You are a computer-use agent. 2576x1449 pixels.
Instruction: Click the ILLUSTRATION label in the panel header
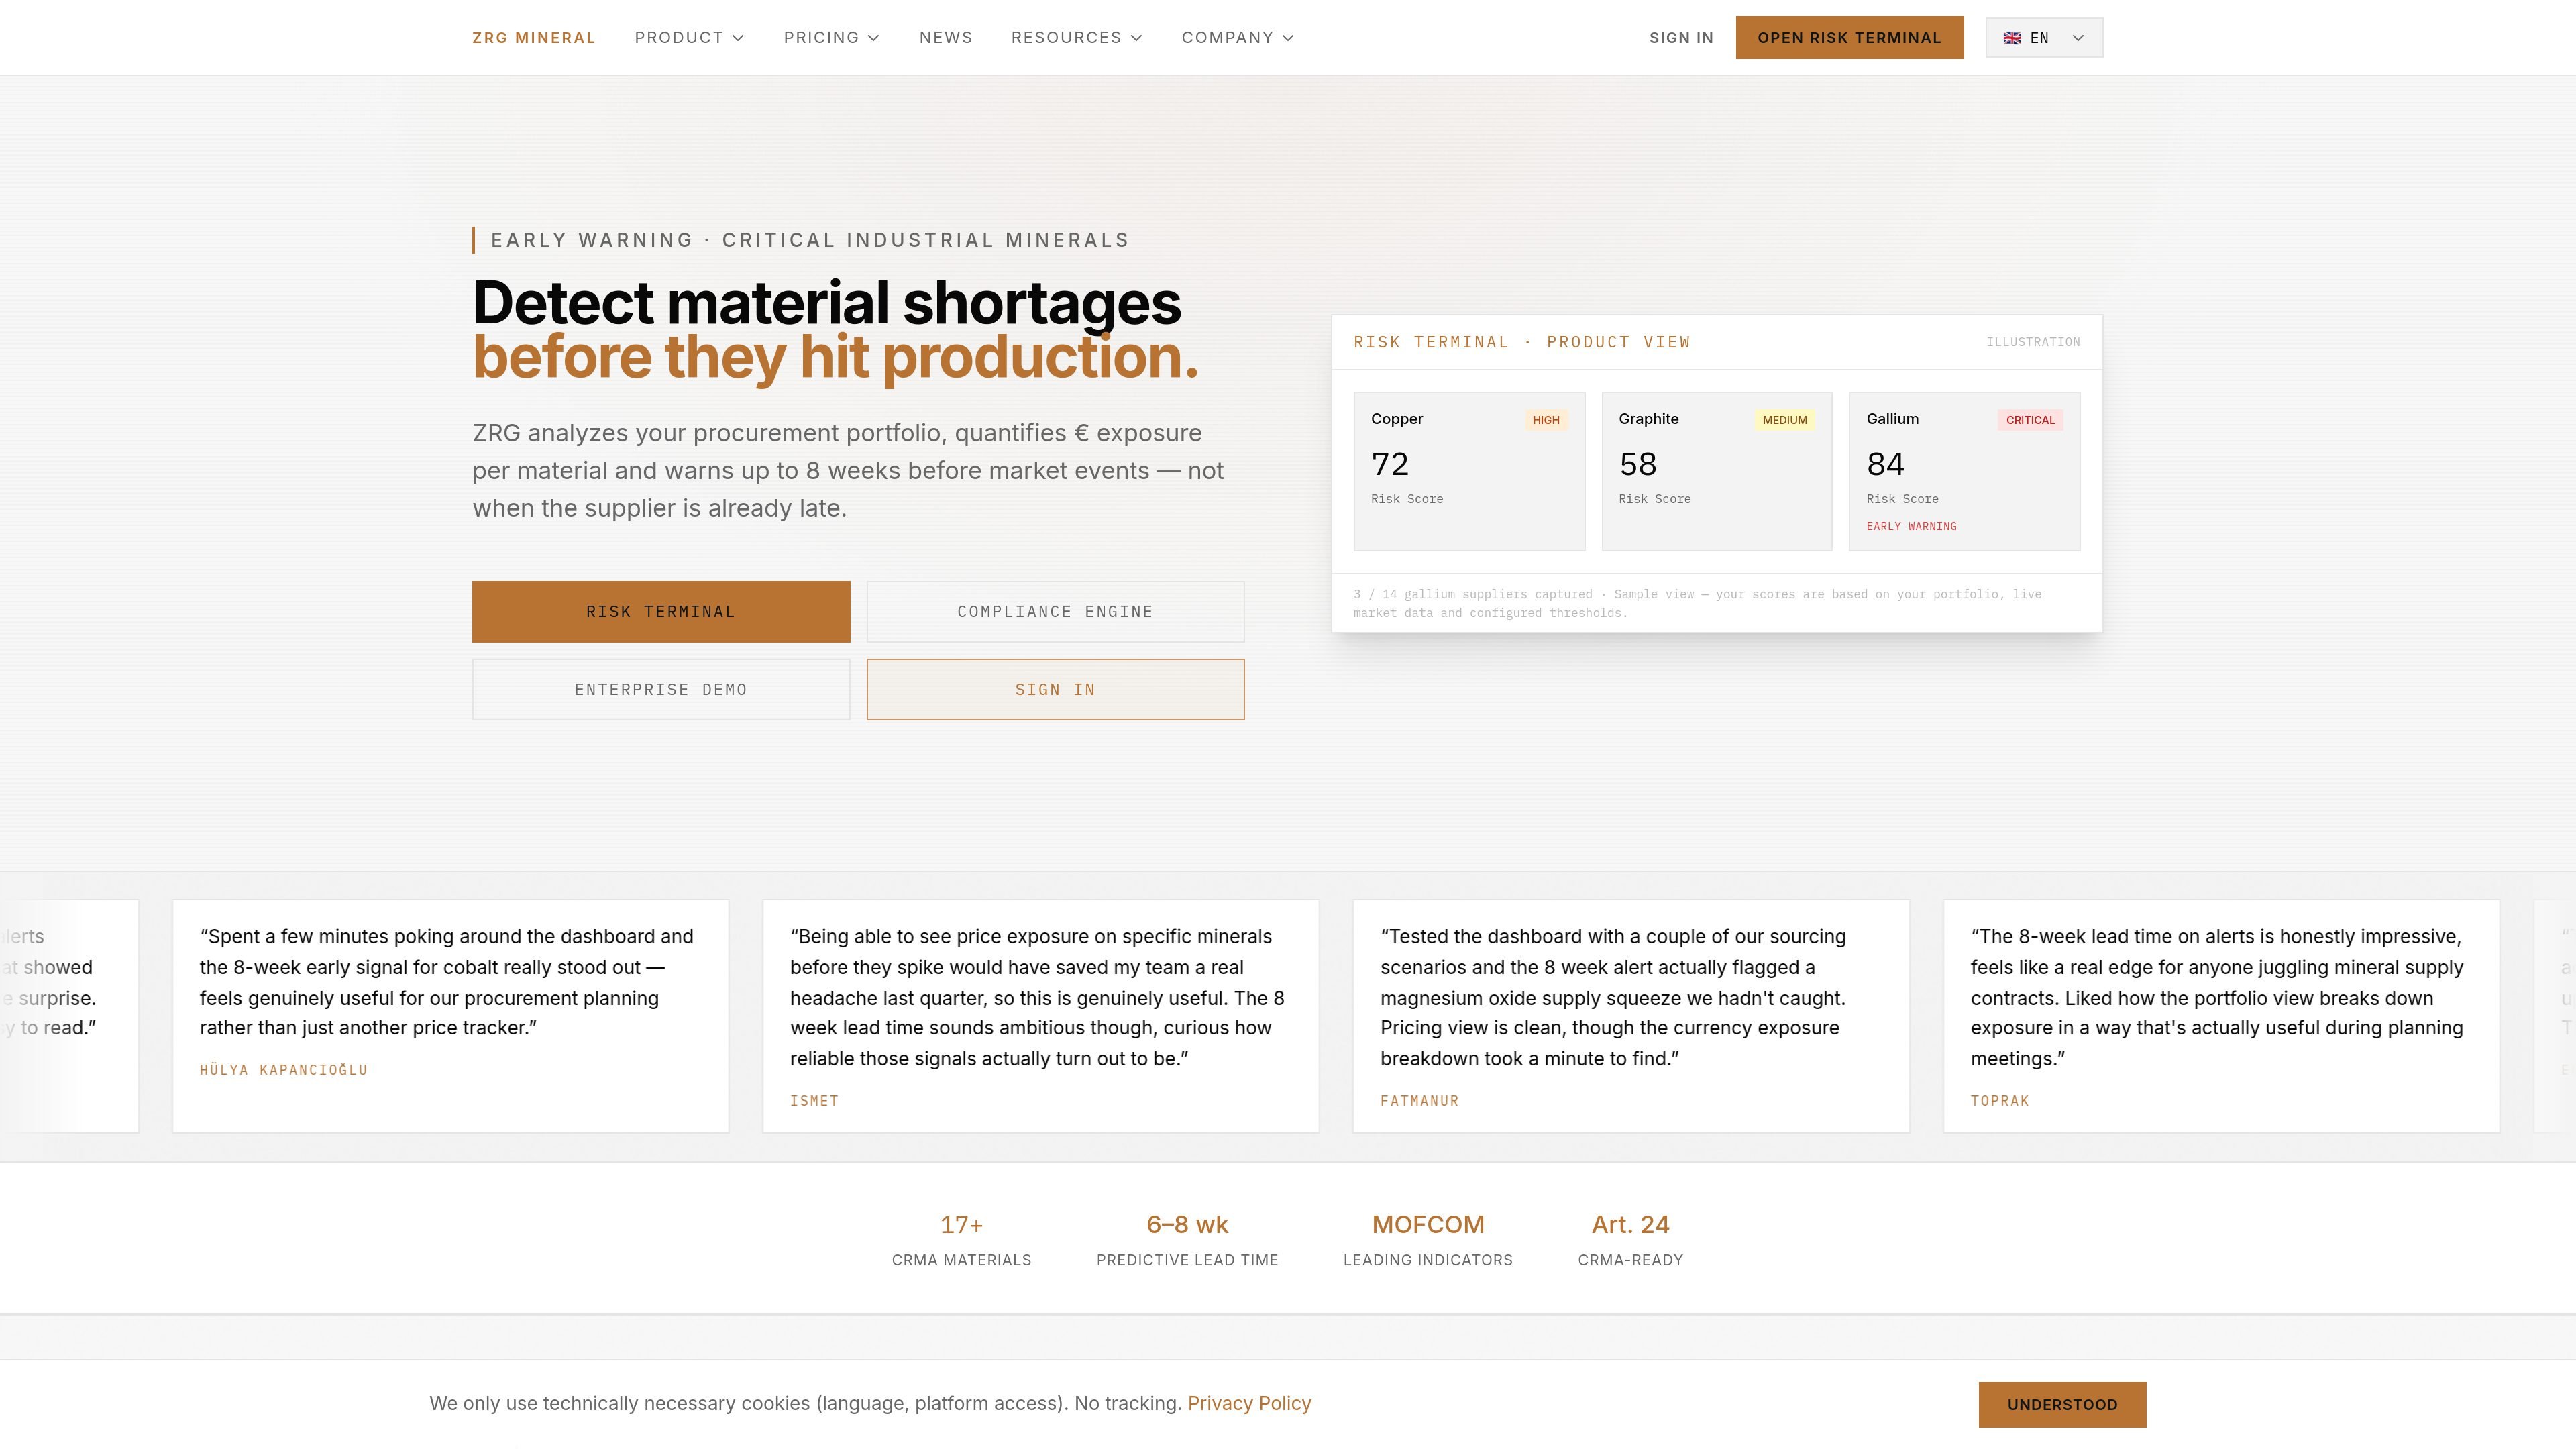click(x=2033, y=342)
